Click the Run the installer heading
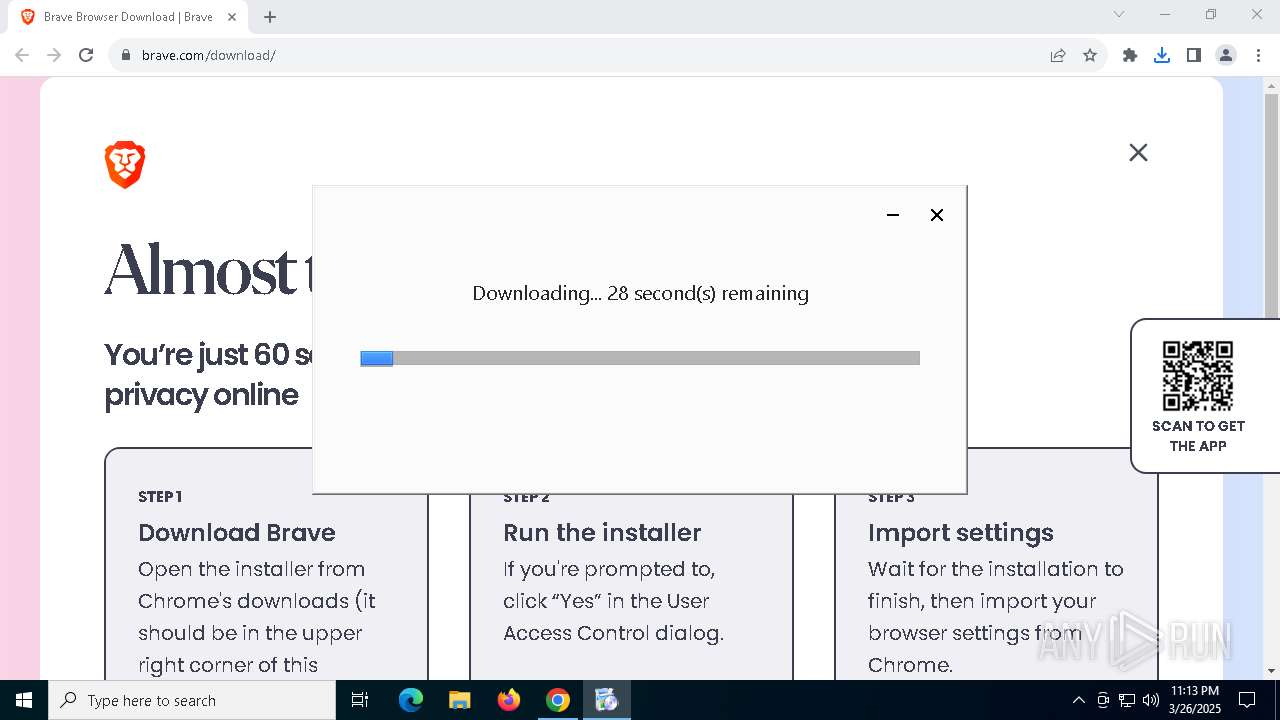The image size is (1280, 720). (x=602, y=532)
